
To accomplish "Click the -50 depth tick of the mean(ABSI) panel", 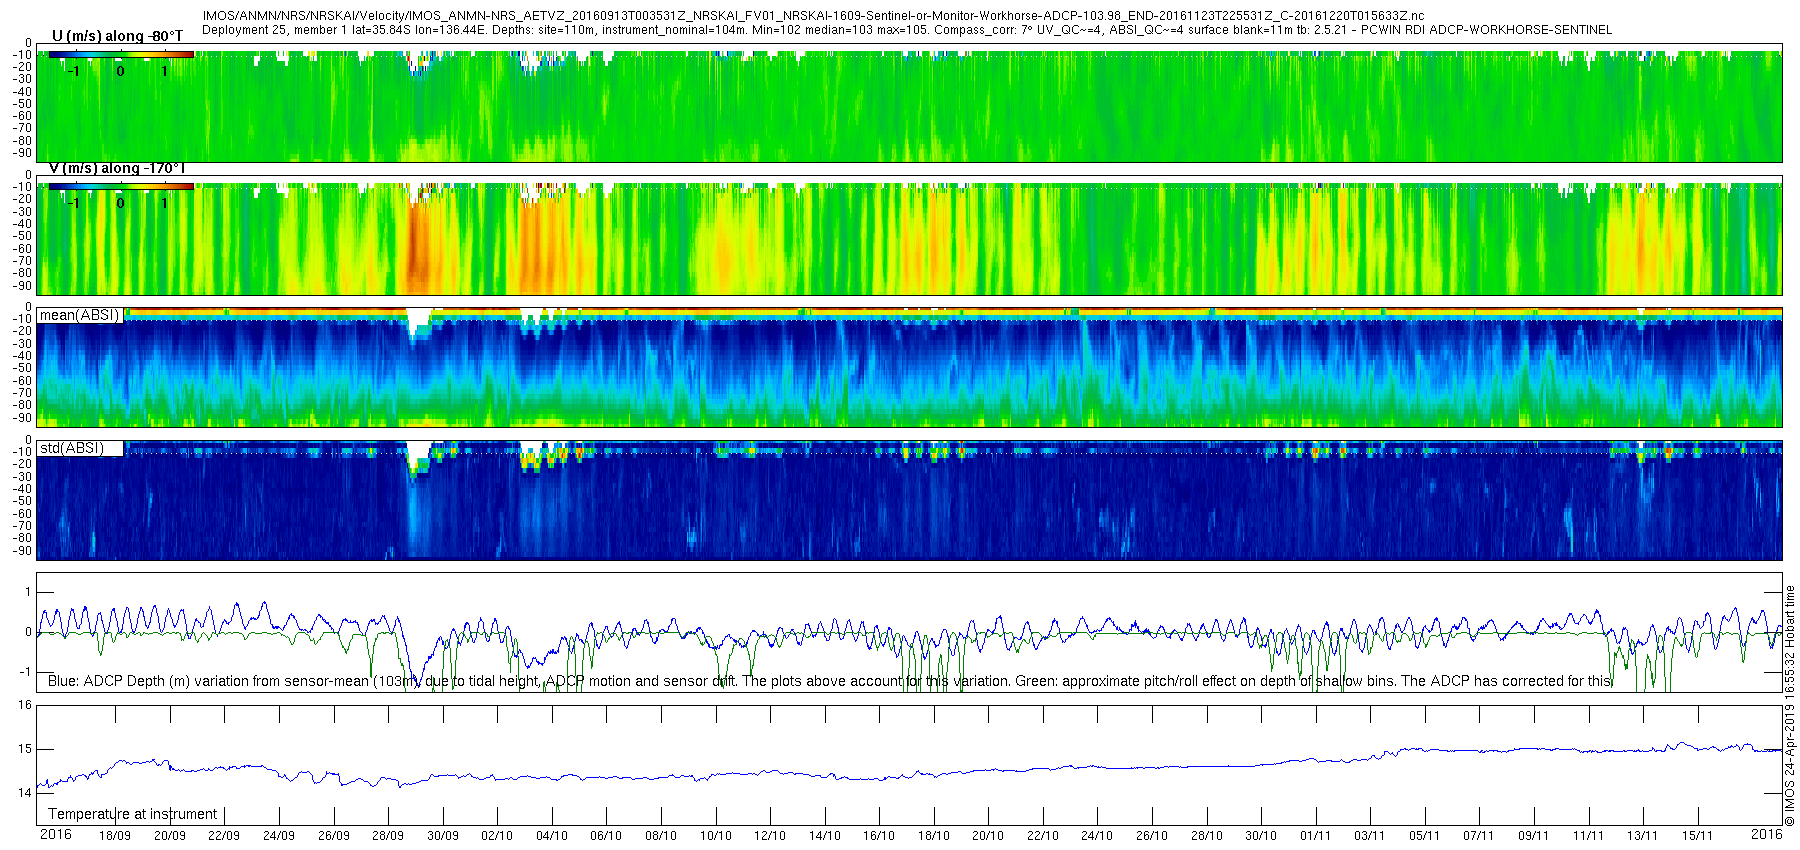I will tap(22, 368).
